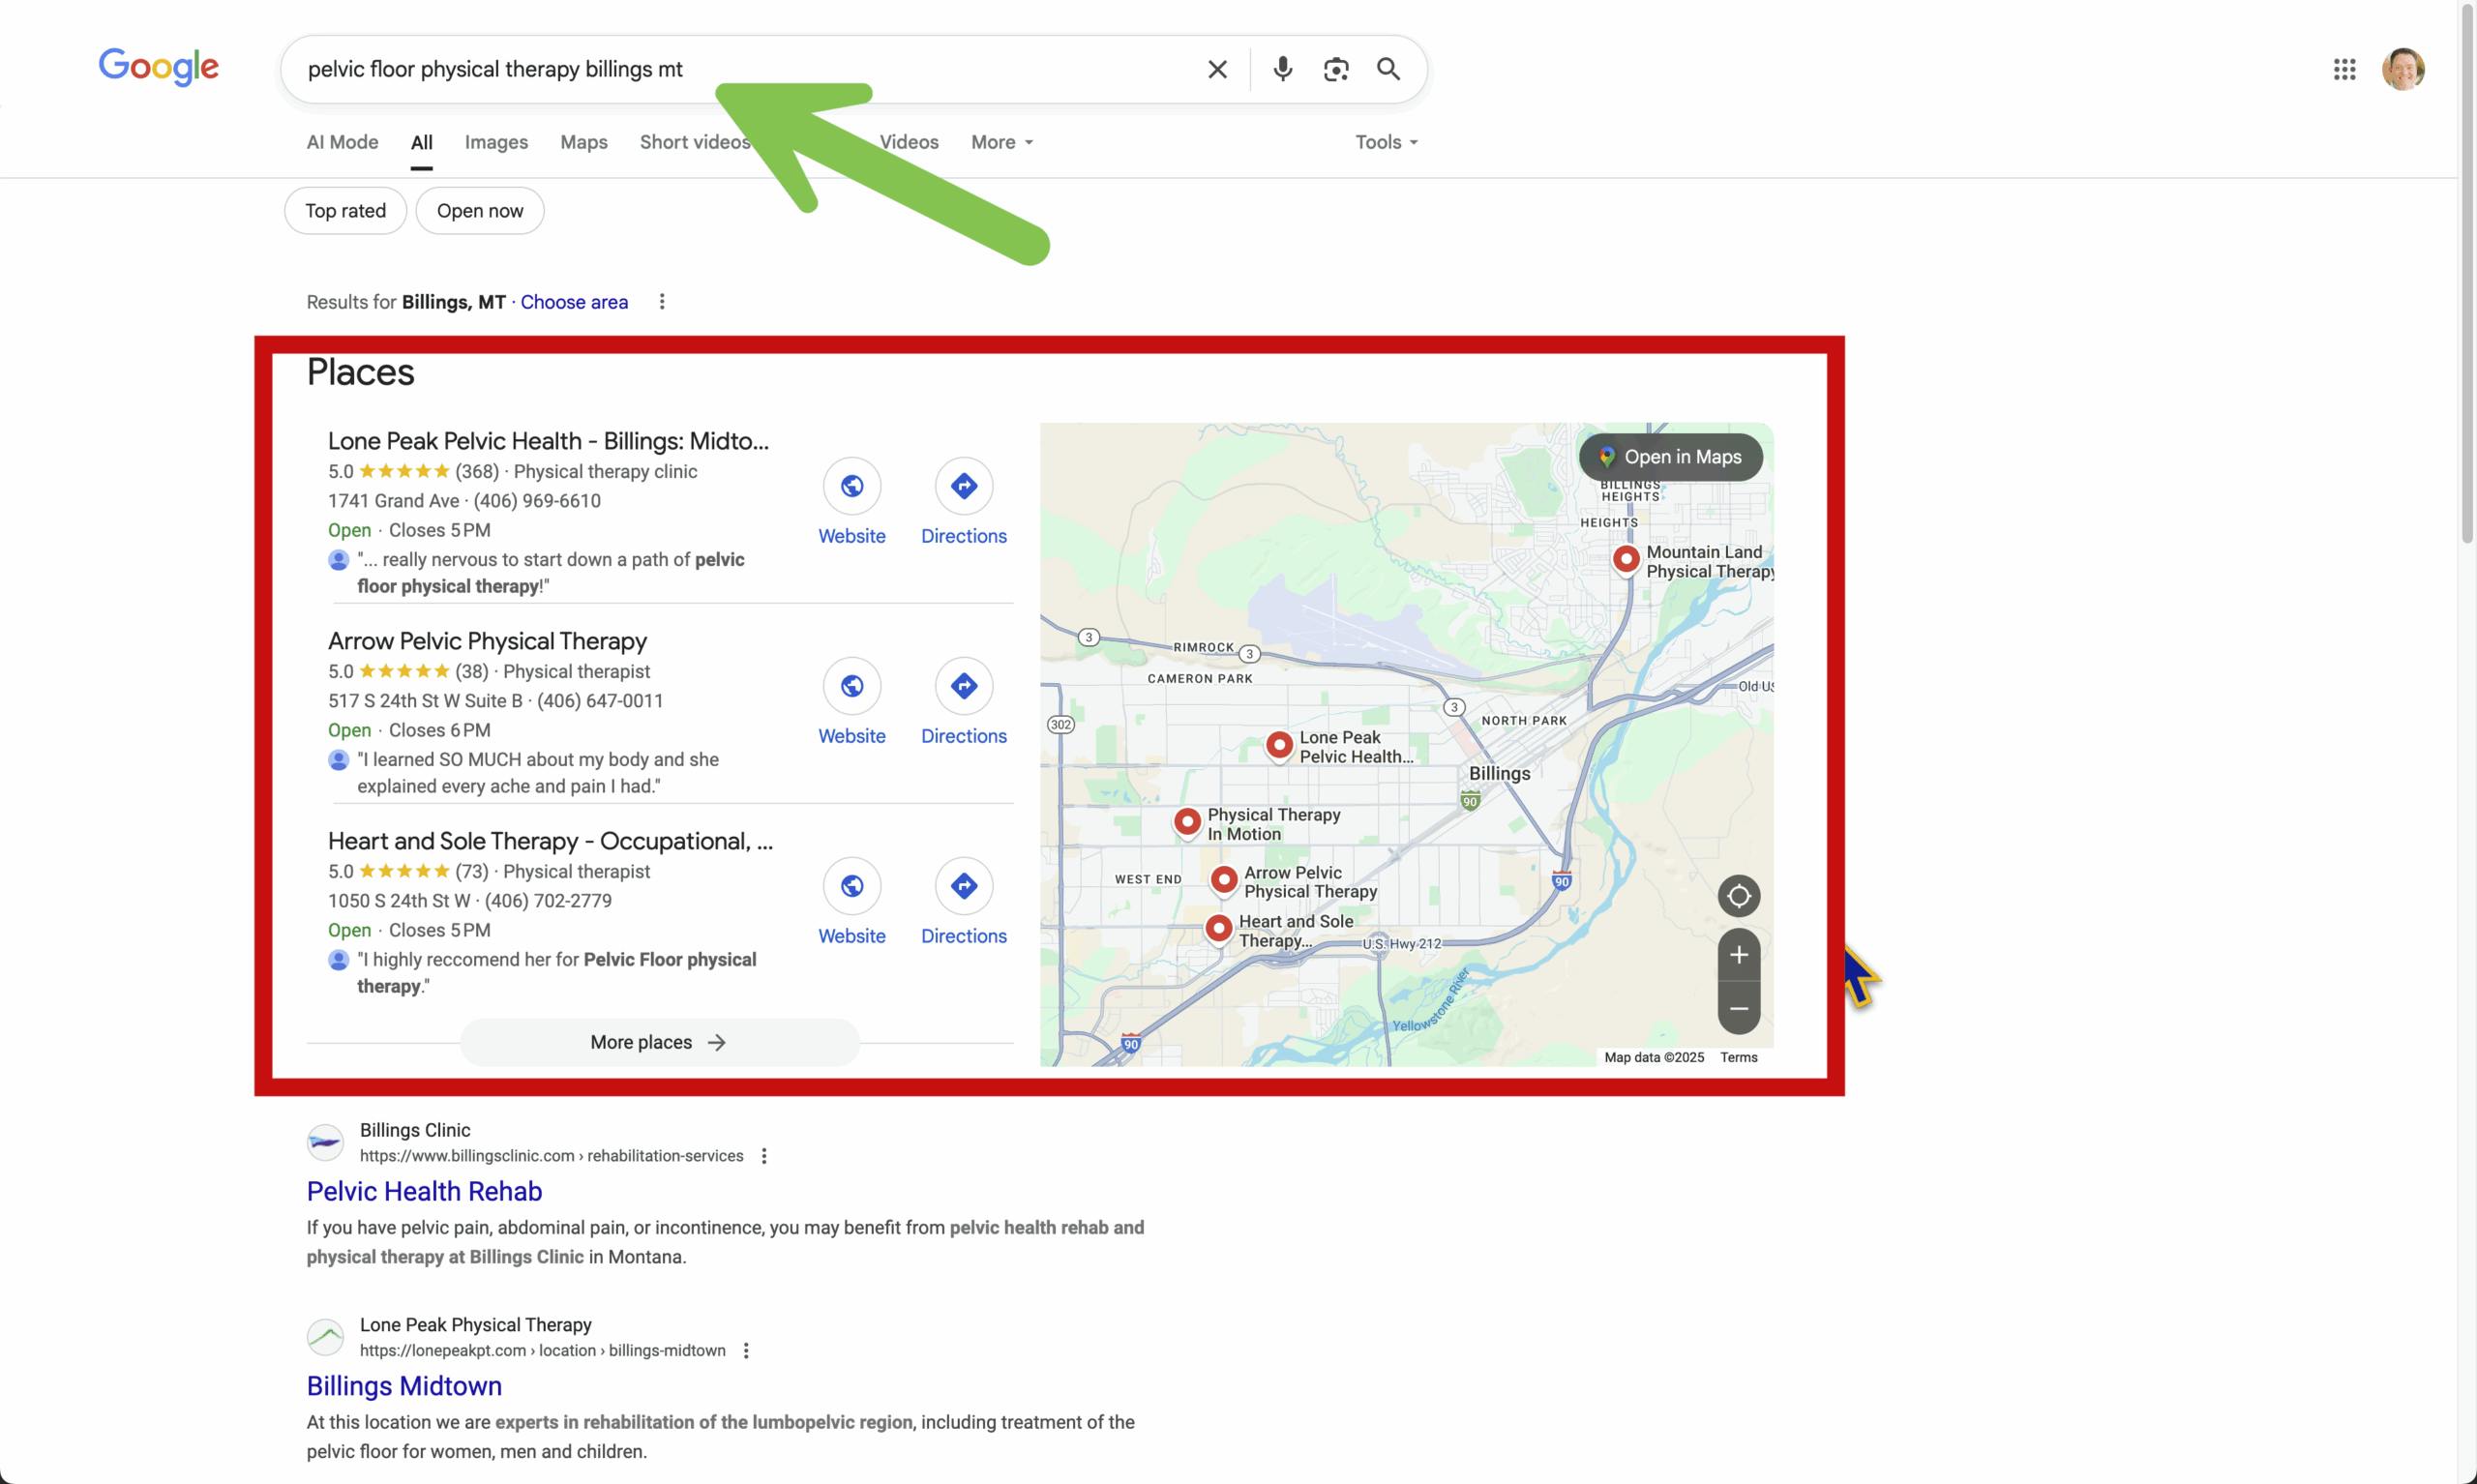Click Physical Therapy In Motion map pin
This screenshot has height=1484, width=2477.
1187,822
